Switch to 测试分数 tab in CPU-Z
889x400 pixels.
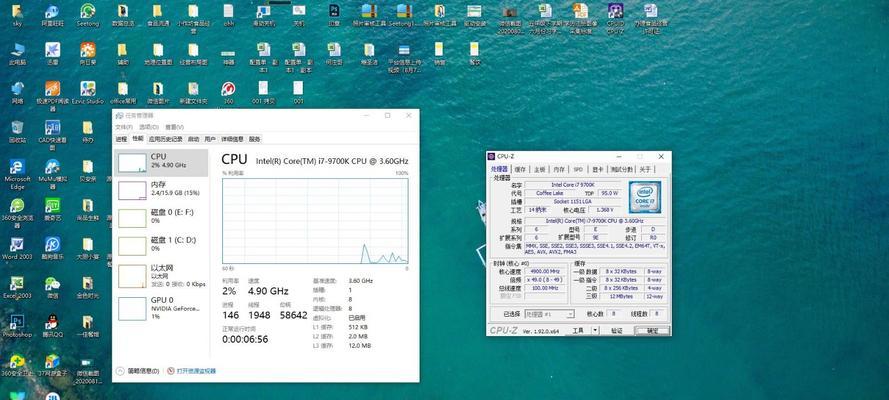(x=621, y=169)
